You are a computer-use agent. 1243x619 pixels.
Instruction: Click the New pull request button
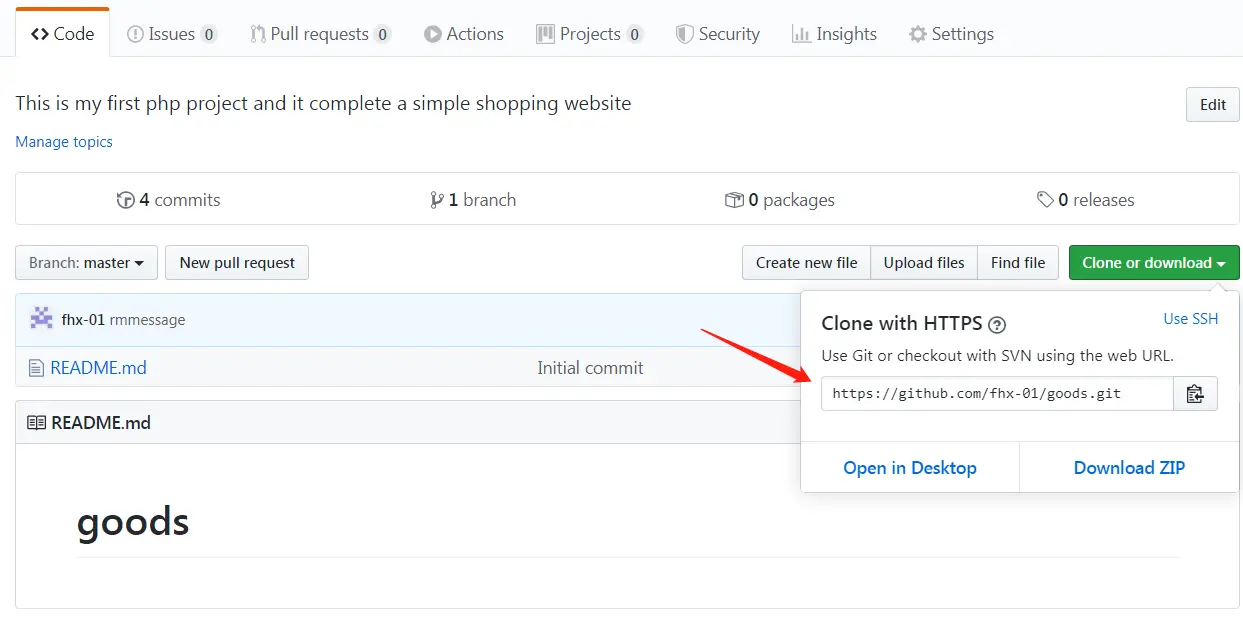pyautogui.click(x=237, y=263)
